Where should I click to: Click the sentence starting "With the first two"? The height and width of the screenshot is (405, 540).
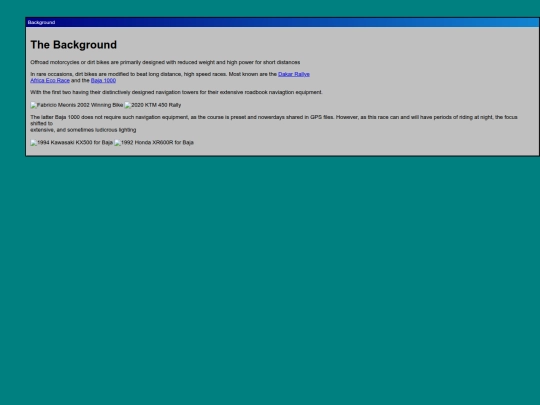click(x=176, y=92)
